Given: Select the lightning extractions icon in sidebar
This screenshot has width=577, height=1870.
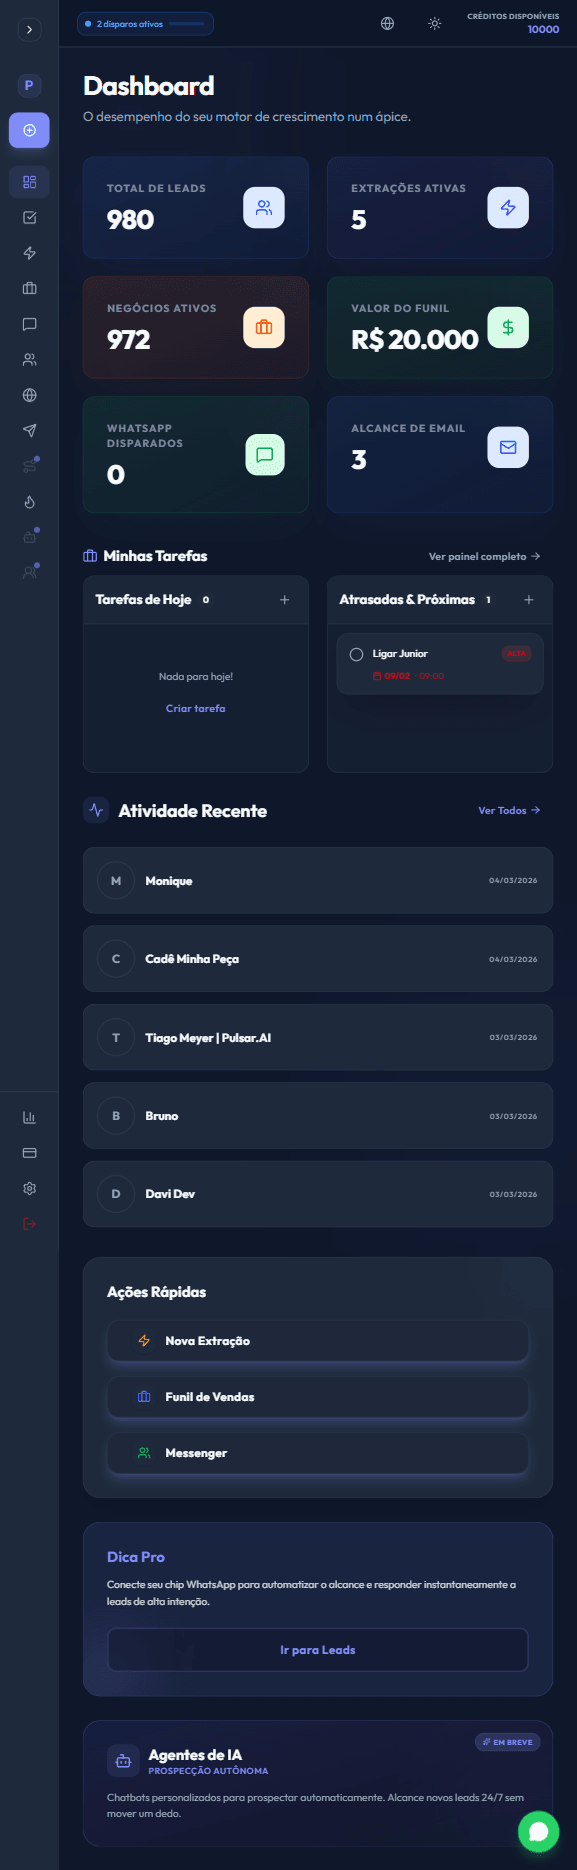Looking at the screenshot, I should coord(29,253).
